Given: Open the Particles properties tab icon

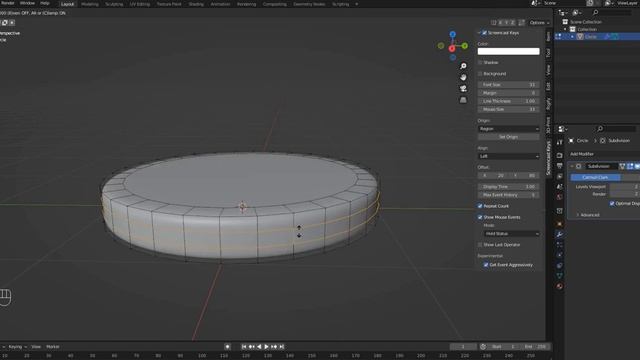Looking at the screenshot, I should pyautogui.click(x=560, y=244).
